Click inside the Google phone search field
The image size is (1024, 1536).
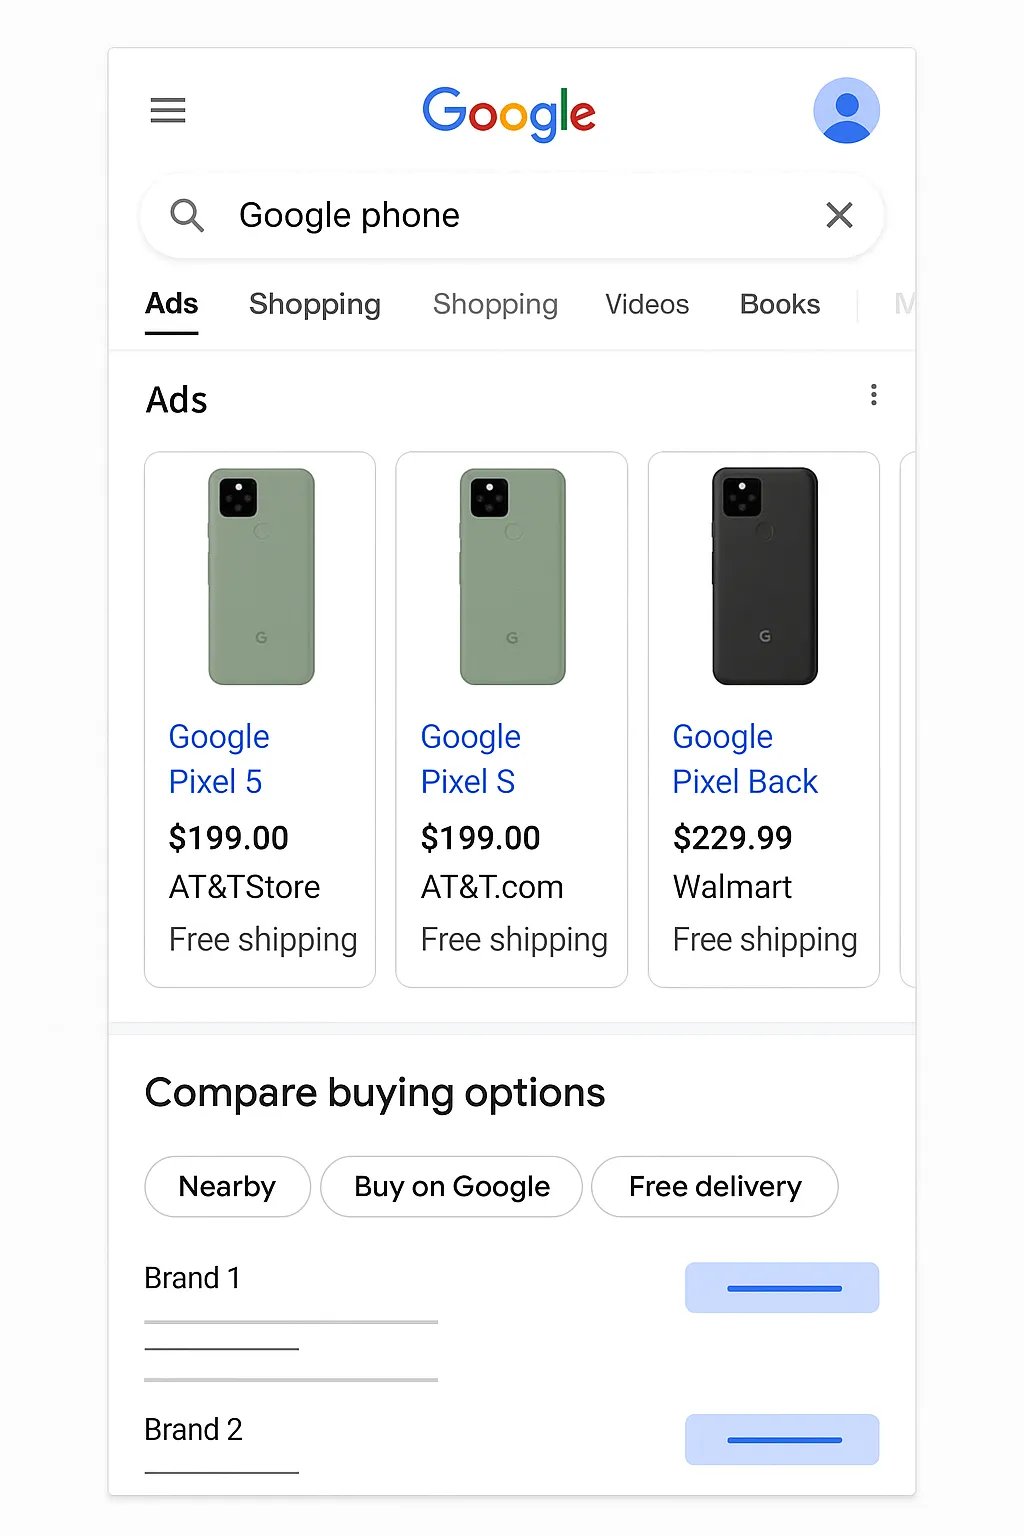(500, 215)
